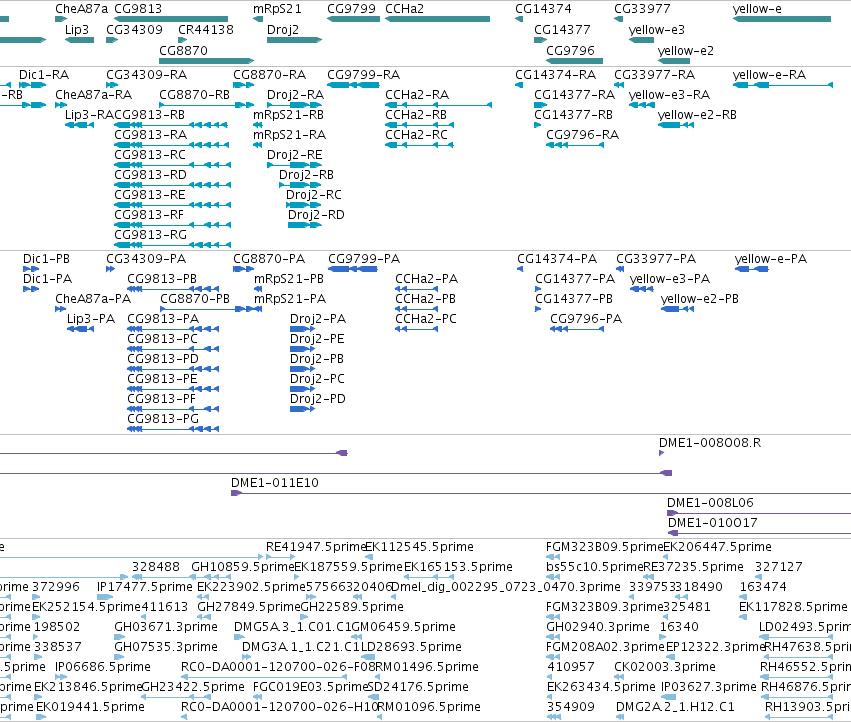The image size is (851, 722).
Task: Select clone label DME1-011E10
Action: [275, 483]
